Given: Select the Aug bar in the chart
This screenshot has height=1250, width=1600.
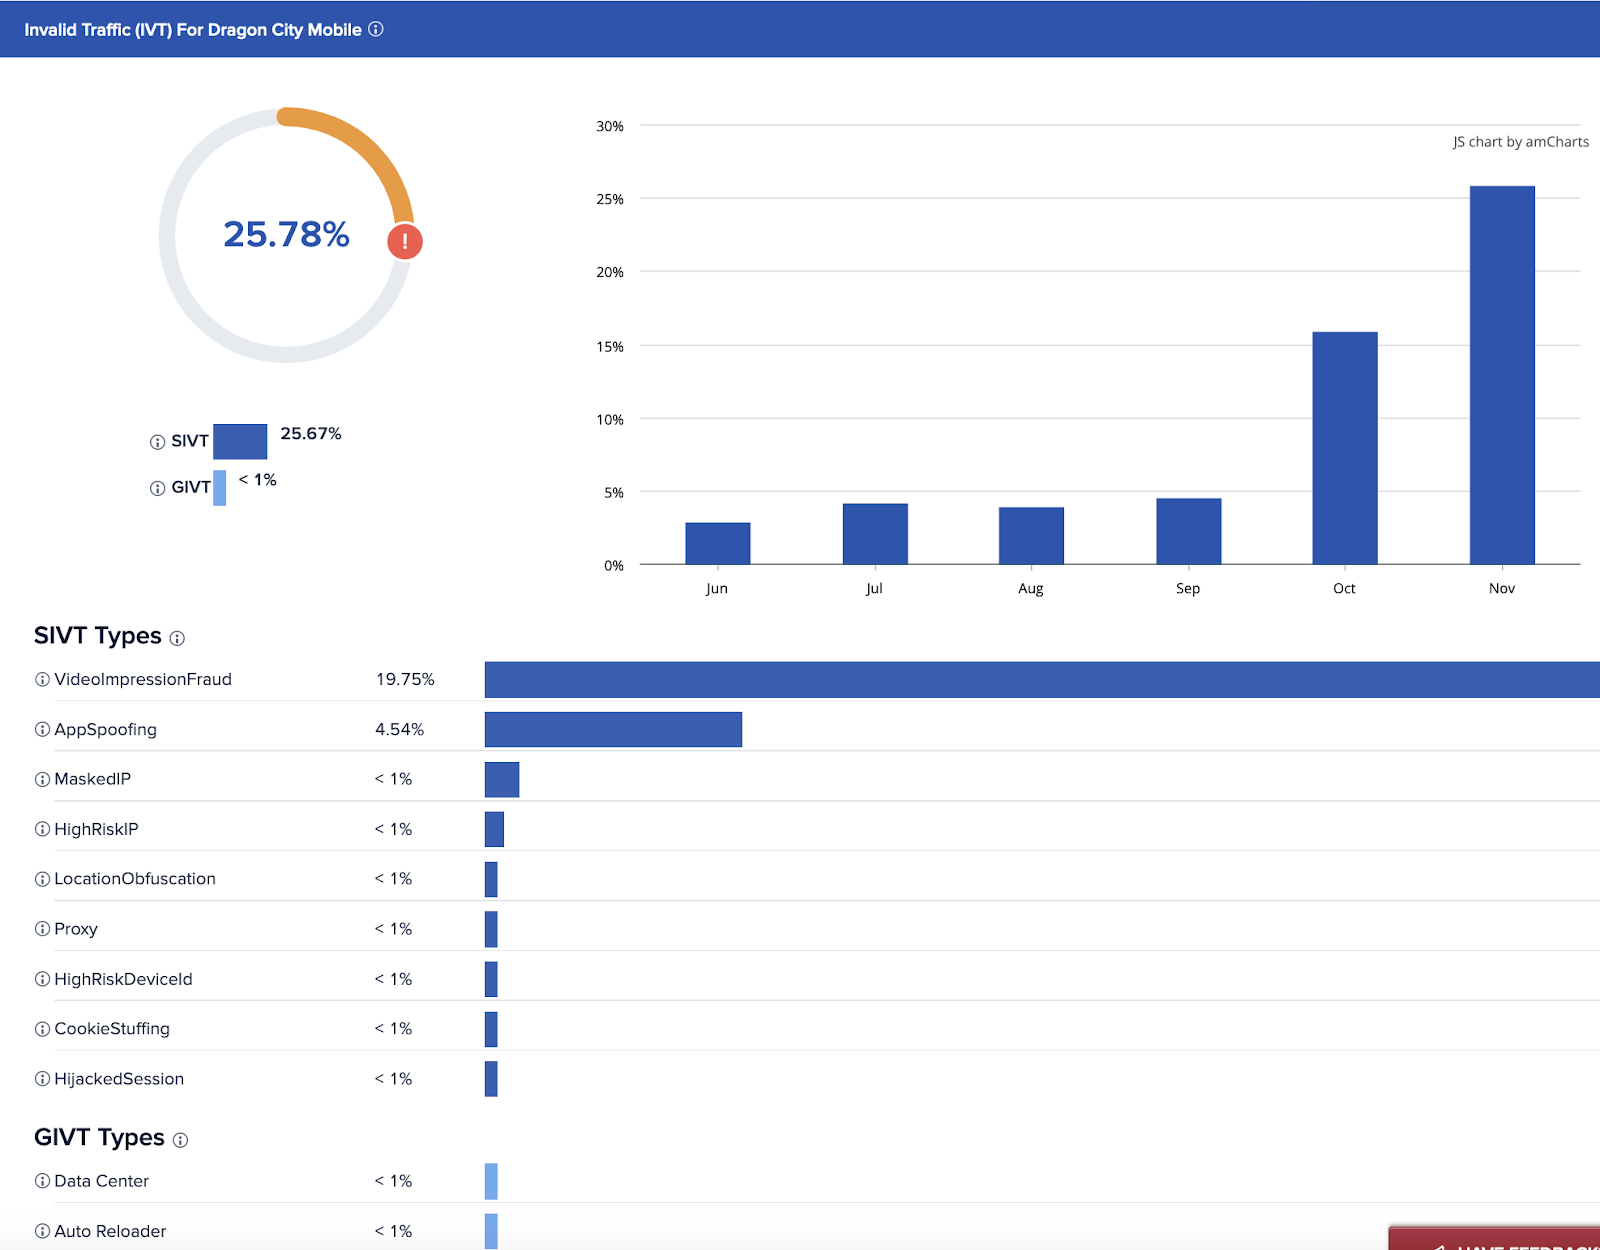Looking at the screenshot, I should pyautogui.click(x=1031, y=536).
